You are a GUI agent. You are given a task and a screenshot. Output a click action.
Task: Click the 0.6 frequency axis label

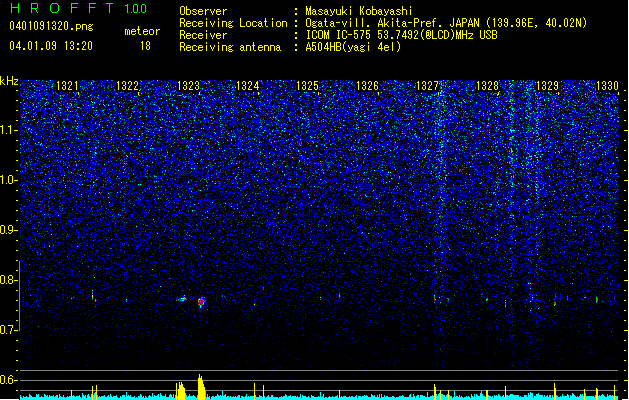[9, 380]
